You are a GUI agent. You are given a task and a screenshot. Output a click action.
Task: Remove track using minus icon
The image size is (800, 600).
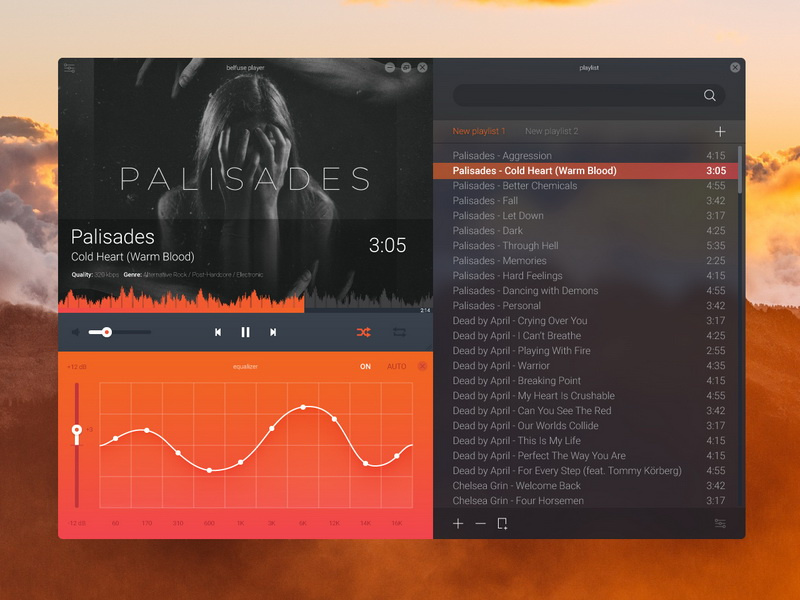(x=481, y=523)
